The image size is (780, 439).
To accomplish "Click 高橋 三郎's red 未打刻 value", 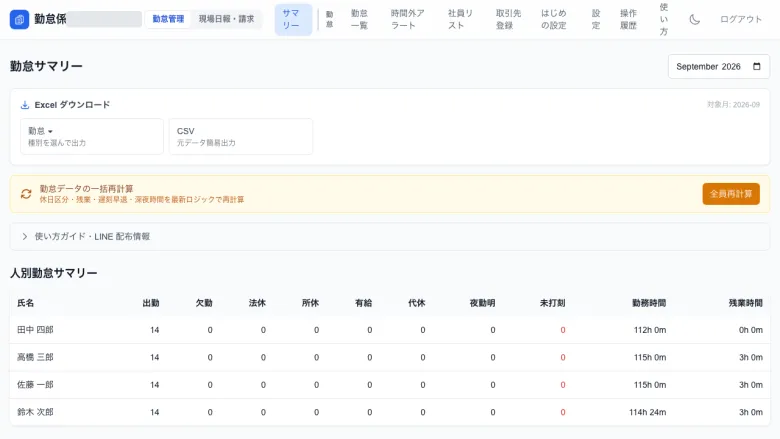I will pyautogui.click(x=563, y=357).
